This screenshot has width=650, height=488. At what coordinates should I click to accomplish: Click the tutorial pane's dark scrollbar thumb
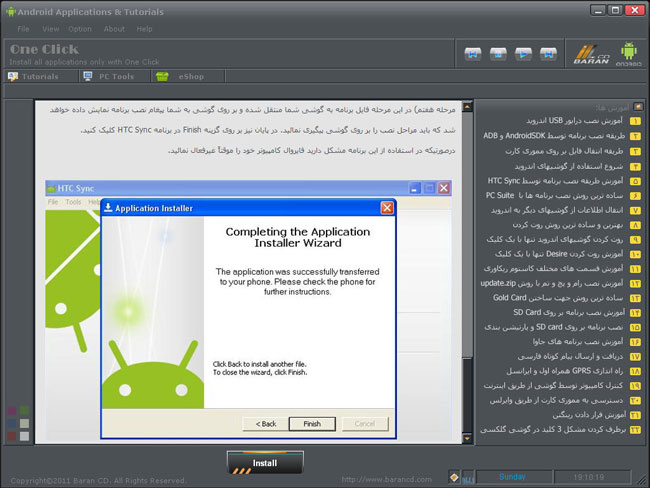tap(467, 395)
